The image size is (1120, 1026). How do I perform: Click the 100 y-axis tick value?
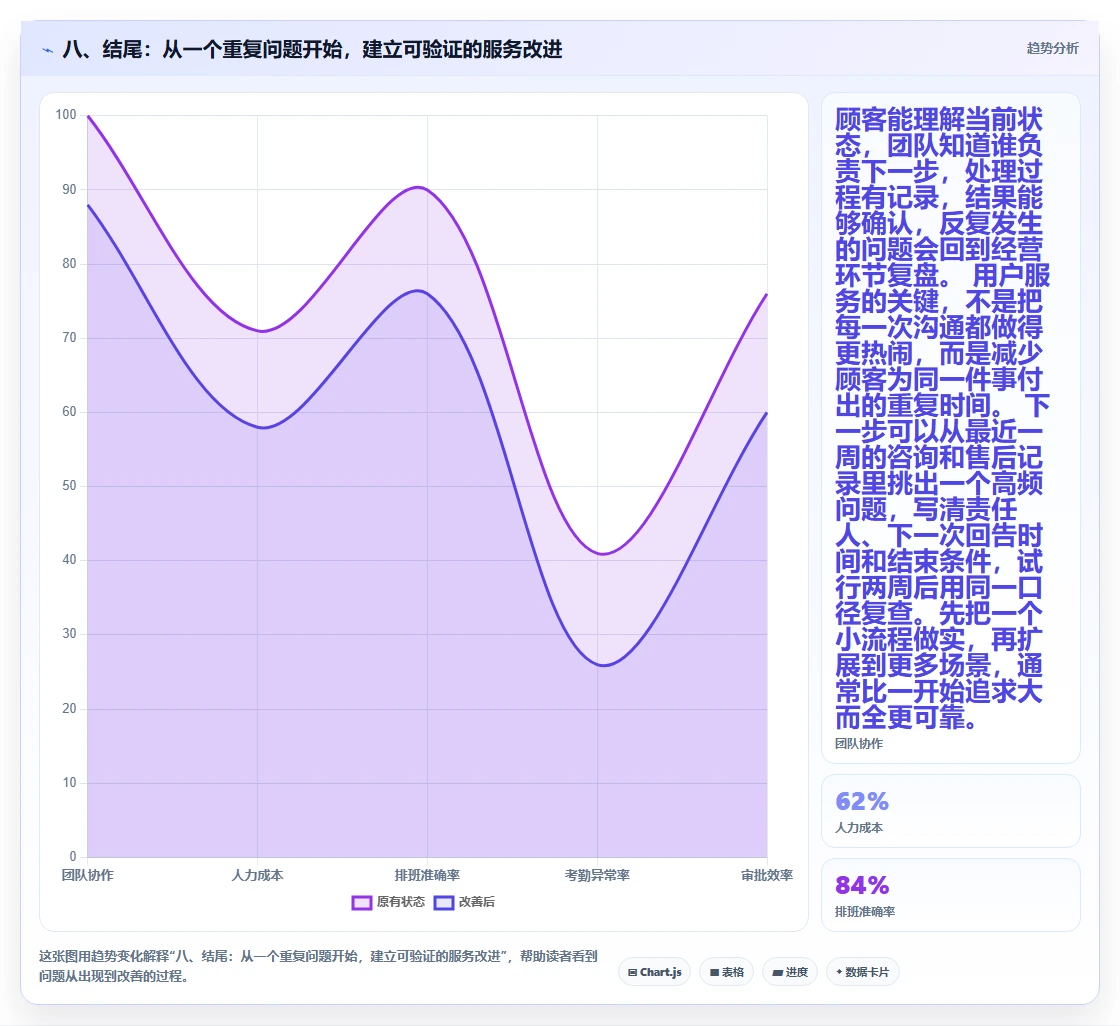coord(66,114)
